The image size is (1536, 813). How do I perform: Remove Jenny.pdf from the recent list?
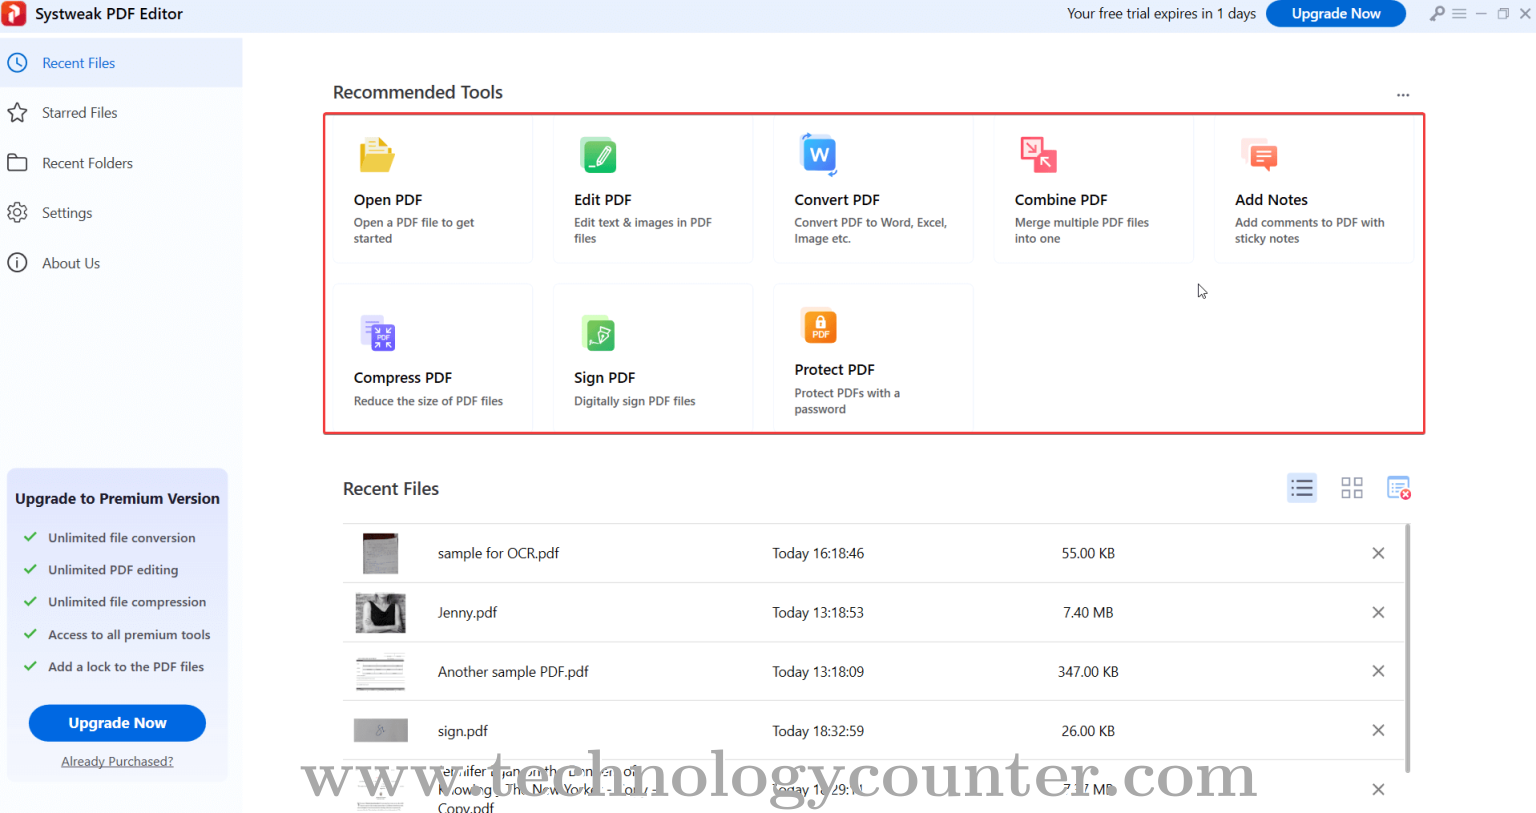pyautogui.click(x=1378, y=612)
